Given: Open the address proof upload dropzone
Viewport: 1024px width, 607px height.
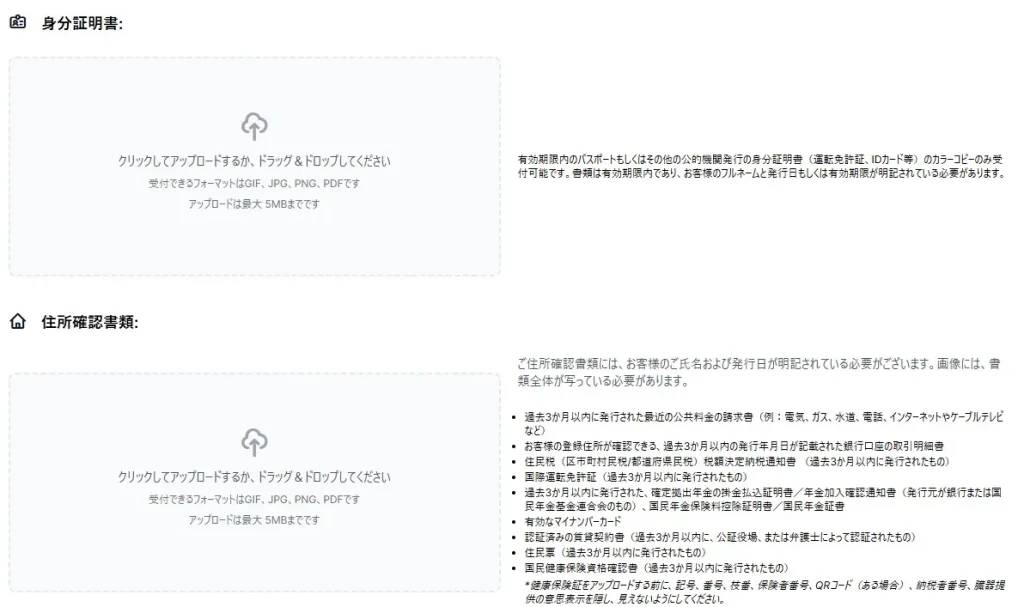Looking at the screenshot, I should tap(253, 480).
